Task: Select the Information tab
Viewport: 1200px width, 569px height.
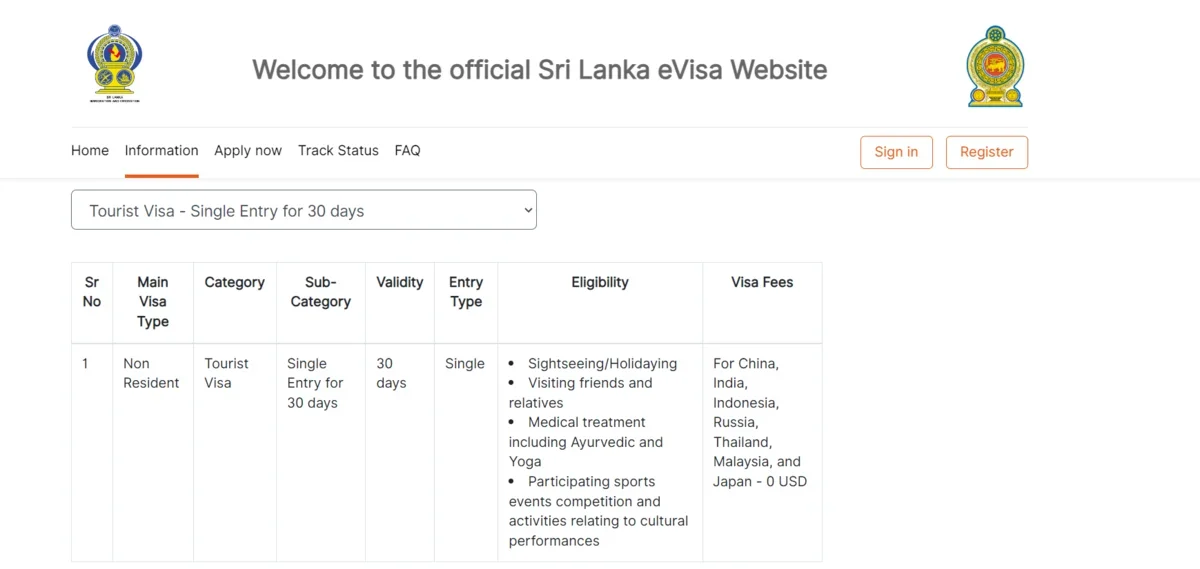Action: 161,151
